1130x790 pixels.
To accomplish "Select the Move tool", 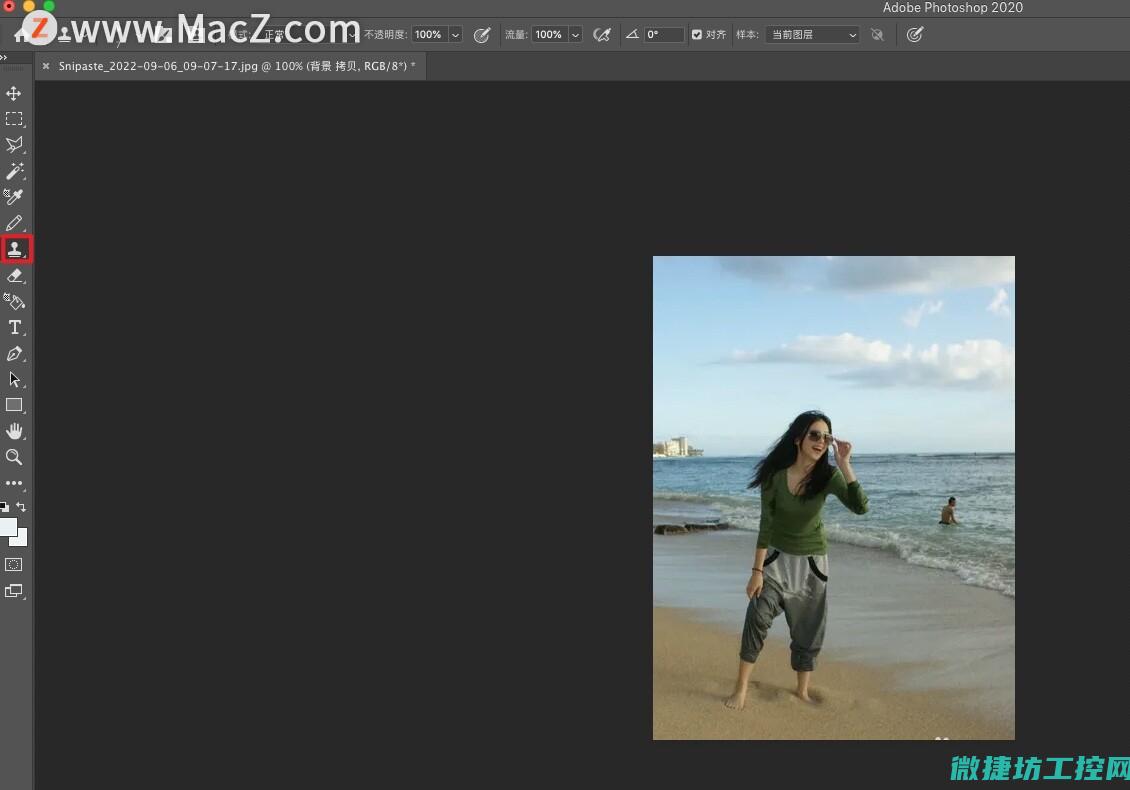I will click(14, 93).
